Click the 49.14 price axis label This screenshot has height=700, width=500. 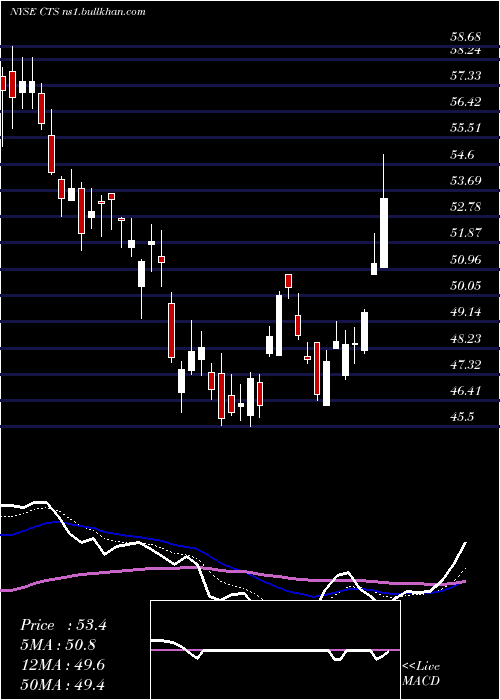click(x=466, y=312)
